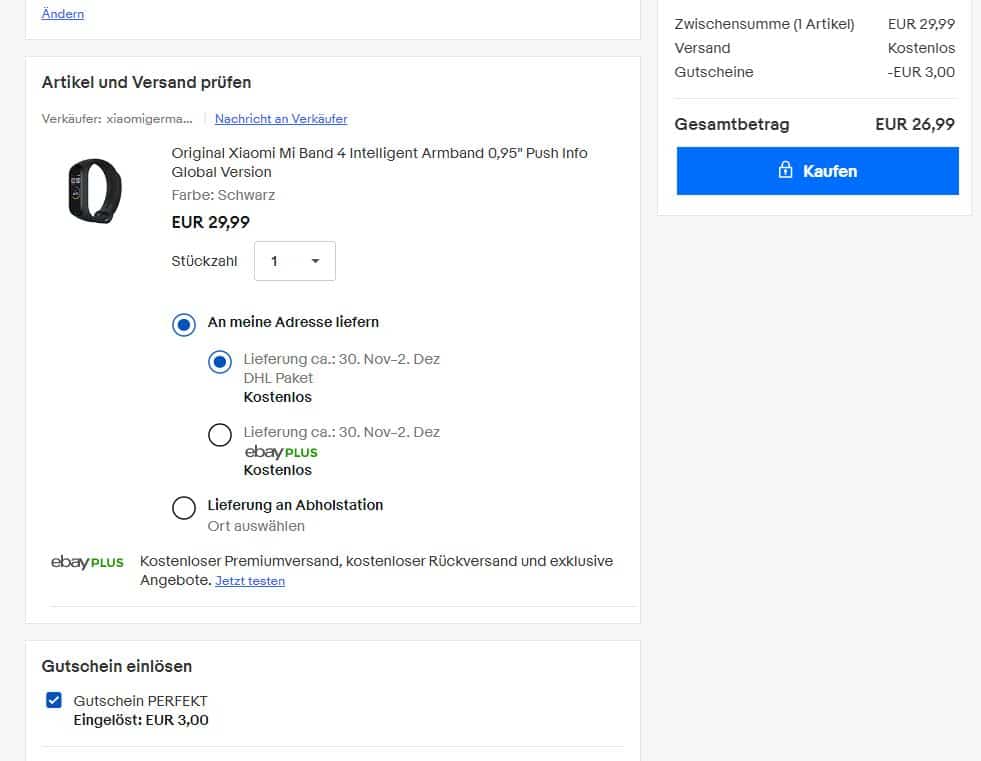Choose the DHL Paket delivery option
The image size is (981, 761).
tap(220, 362)
